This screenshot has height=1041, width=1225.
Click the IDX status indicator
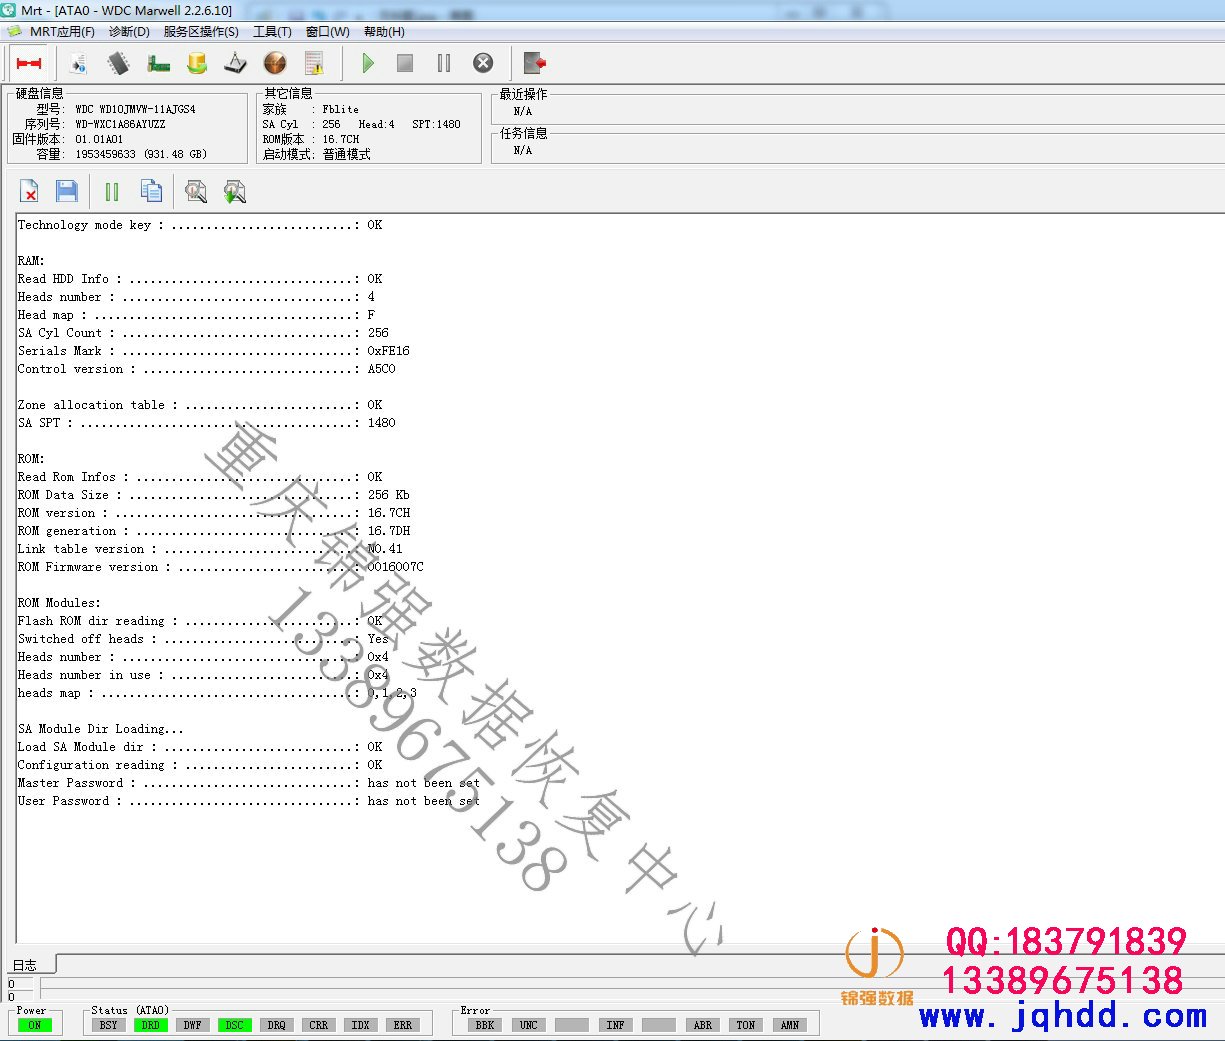361,1025
